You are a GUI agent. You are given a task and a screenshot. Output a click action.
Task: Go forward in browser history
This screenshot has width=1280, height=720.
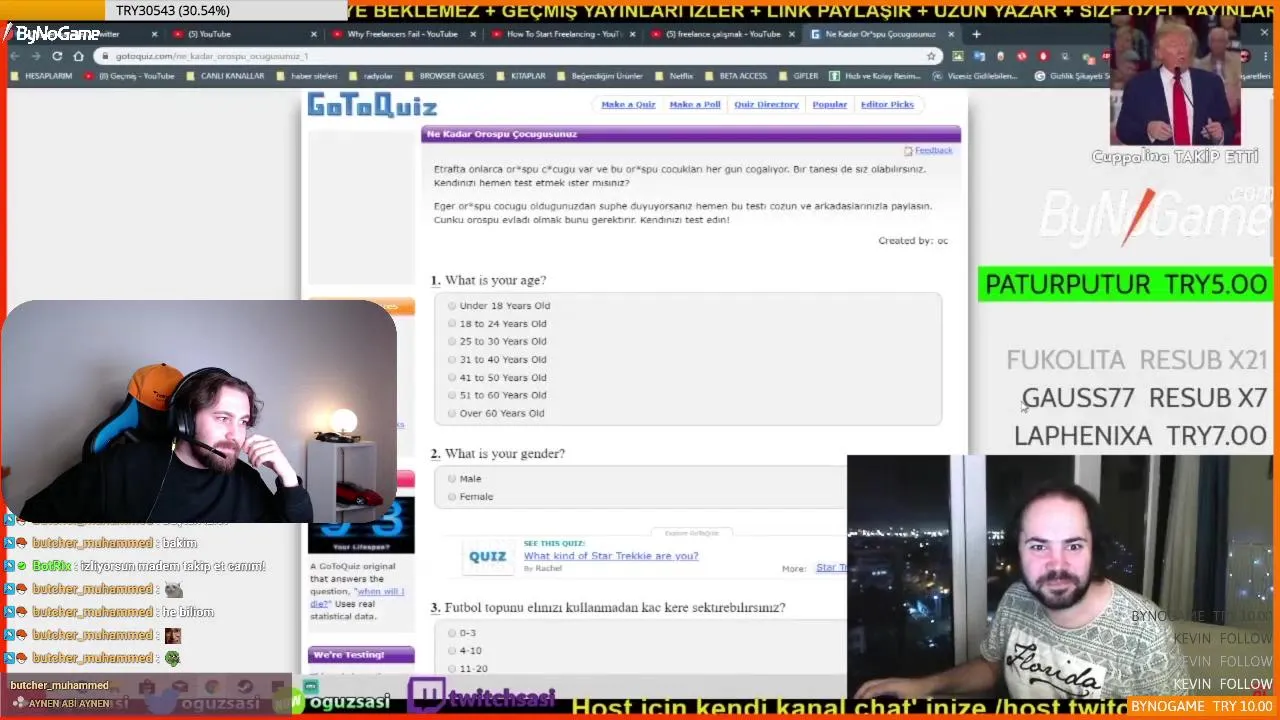click(x=36, y=56)
